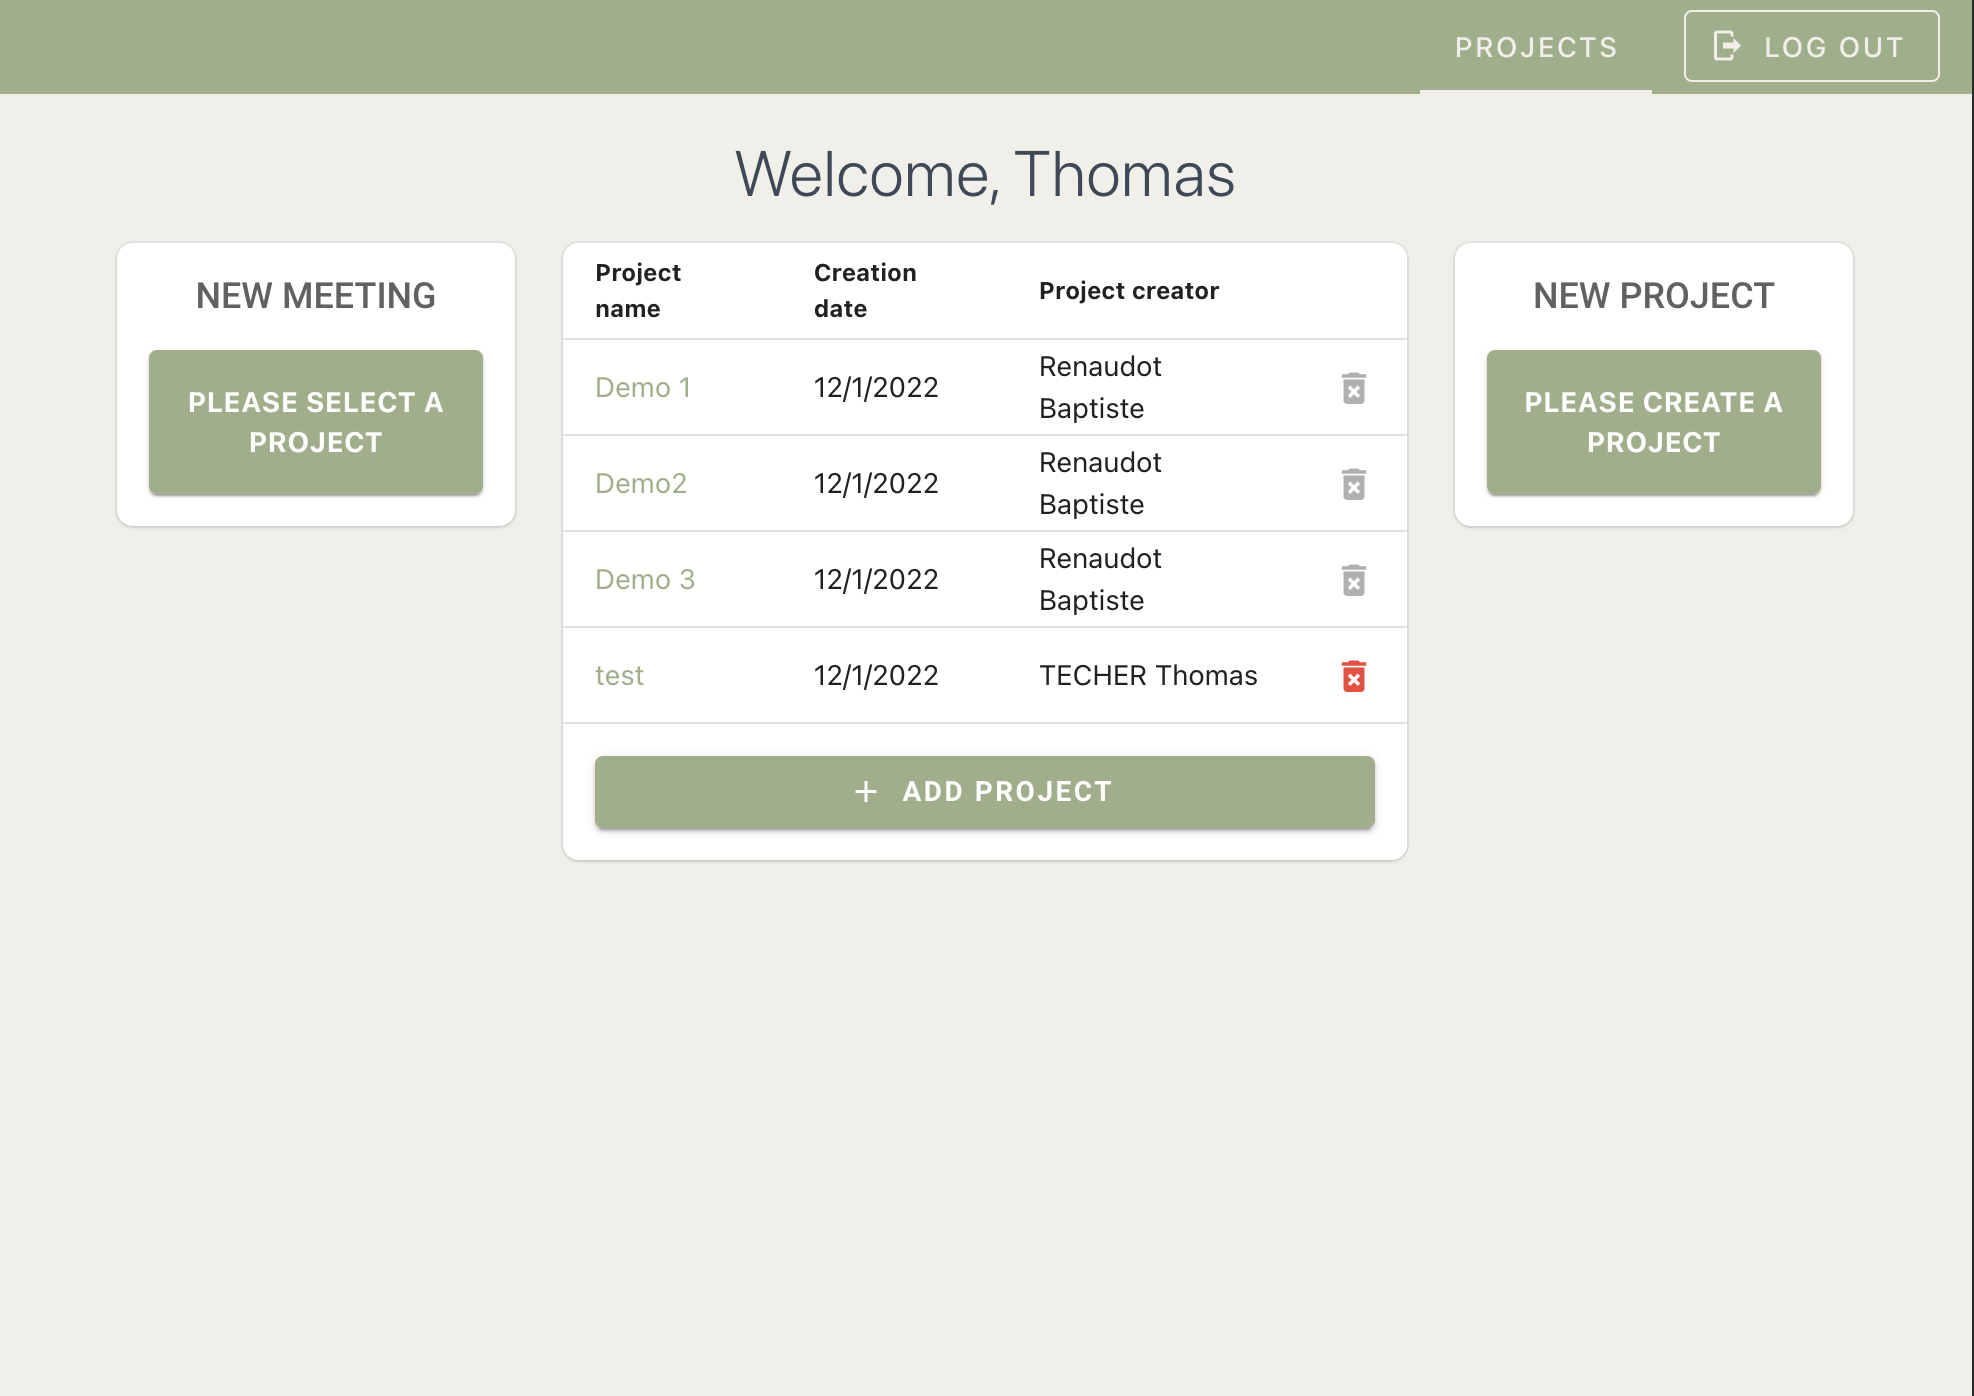Click trash icon in Demo2 row
Screen dimensions: 1974x1396
click(1353, 484)
